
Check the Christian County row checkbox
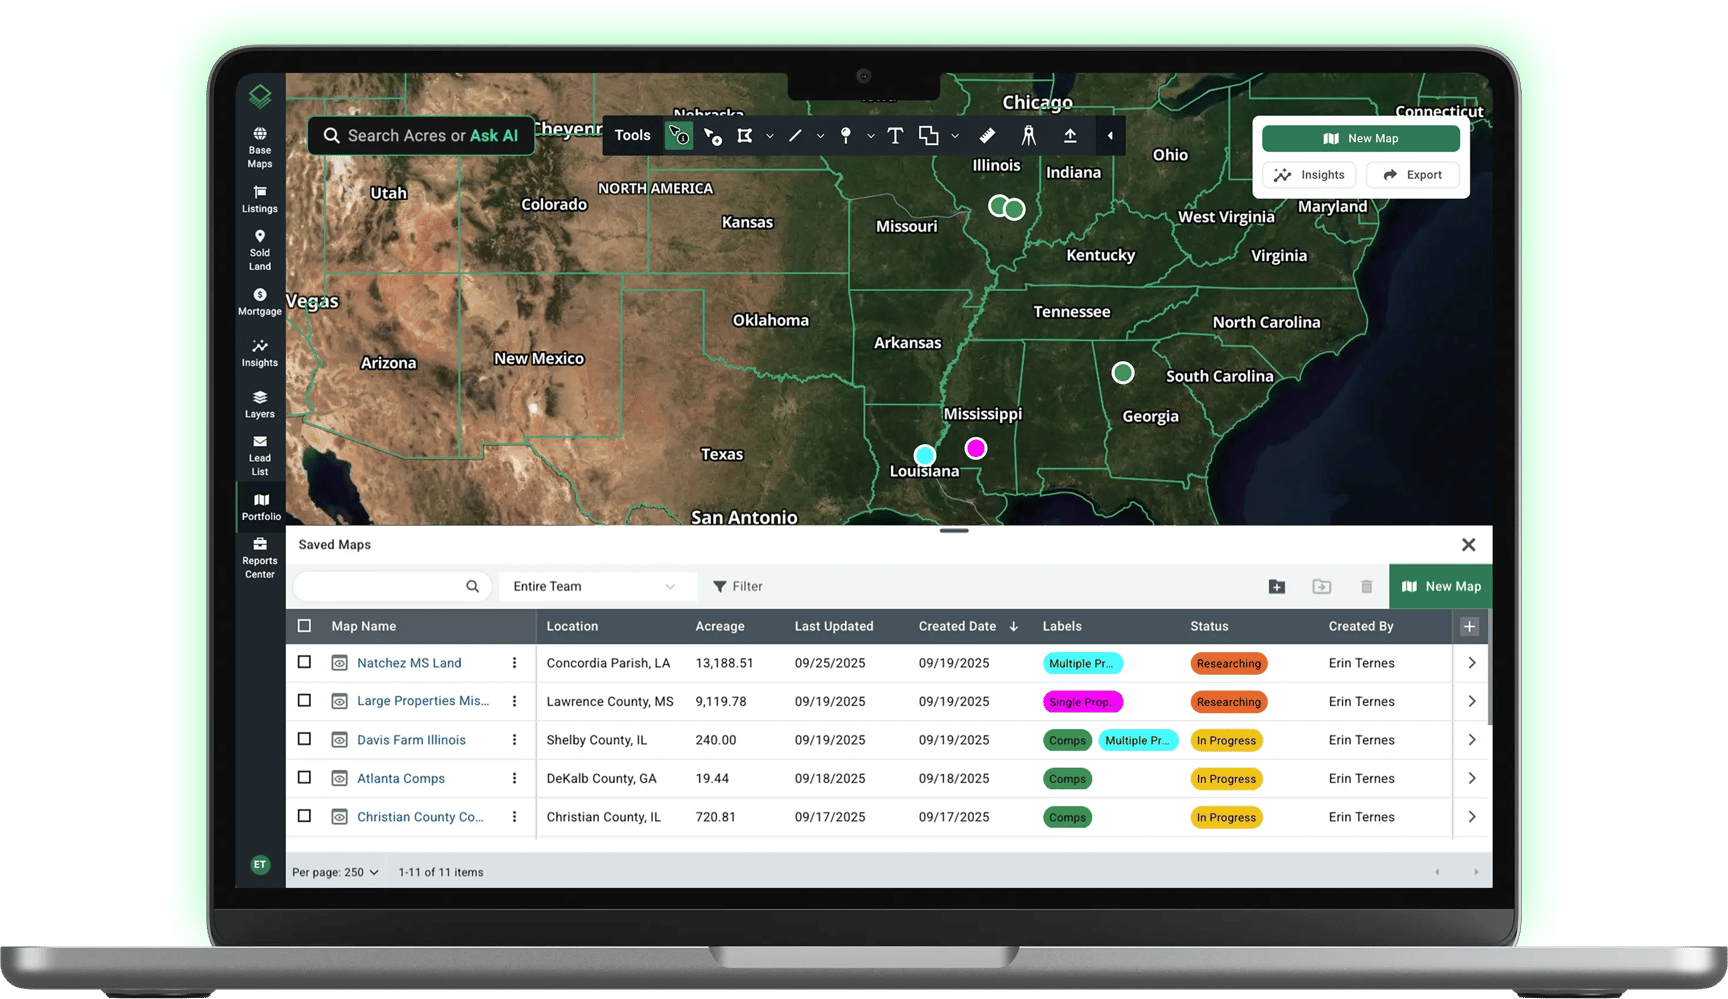305,816
